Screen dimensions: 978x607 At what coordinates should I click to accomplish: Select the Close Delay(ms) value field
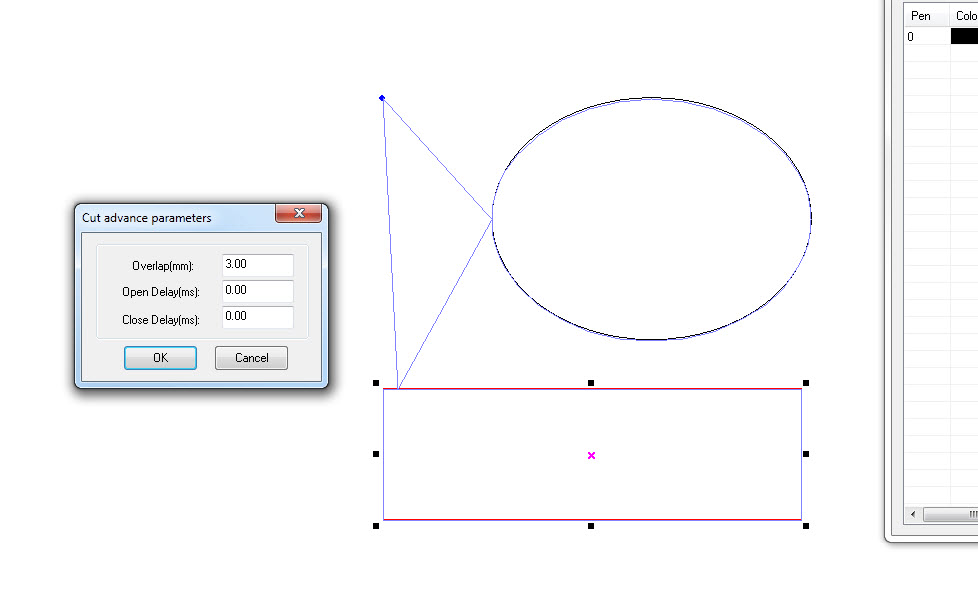257,317
